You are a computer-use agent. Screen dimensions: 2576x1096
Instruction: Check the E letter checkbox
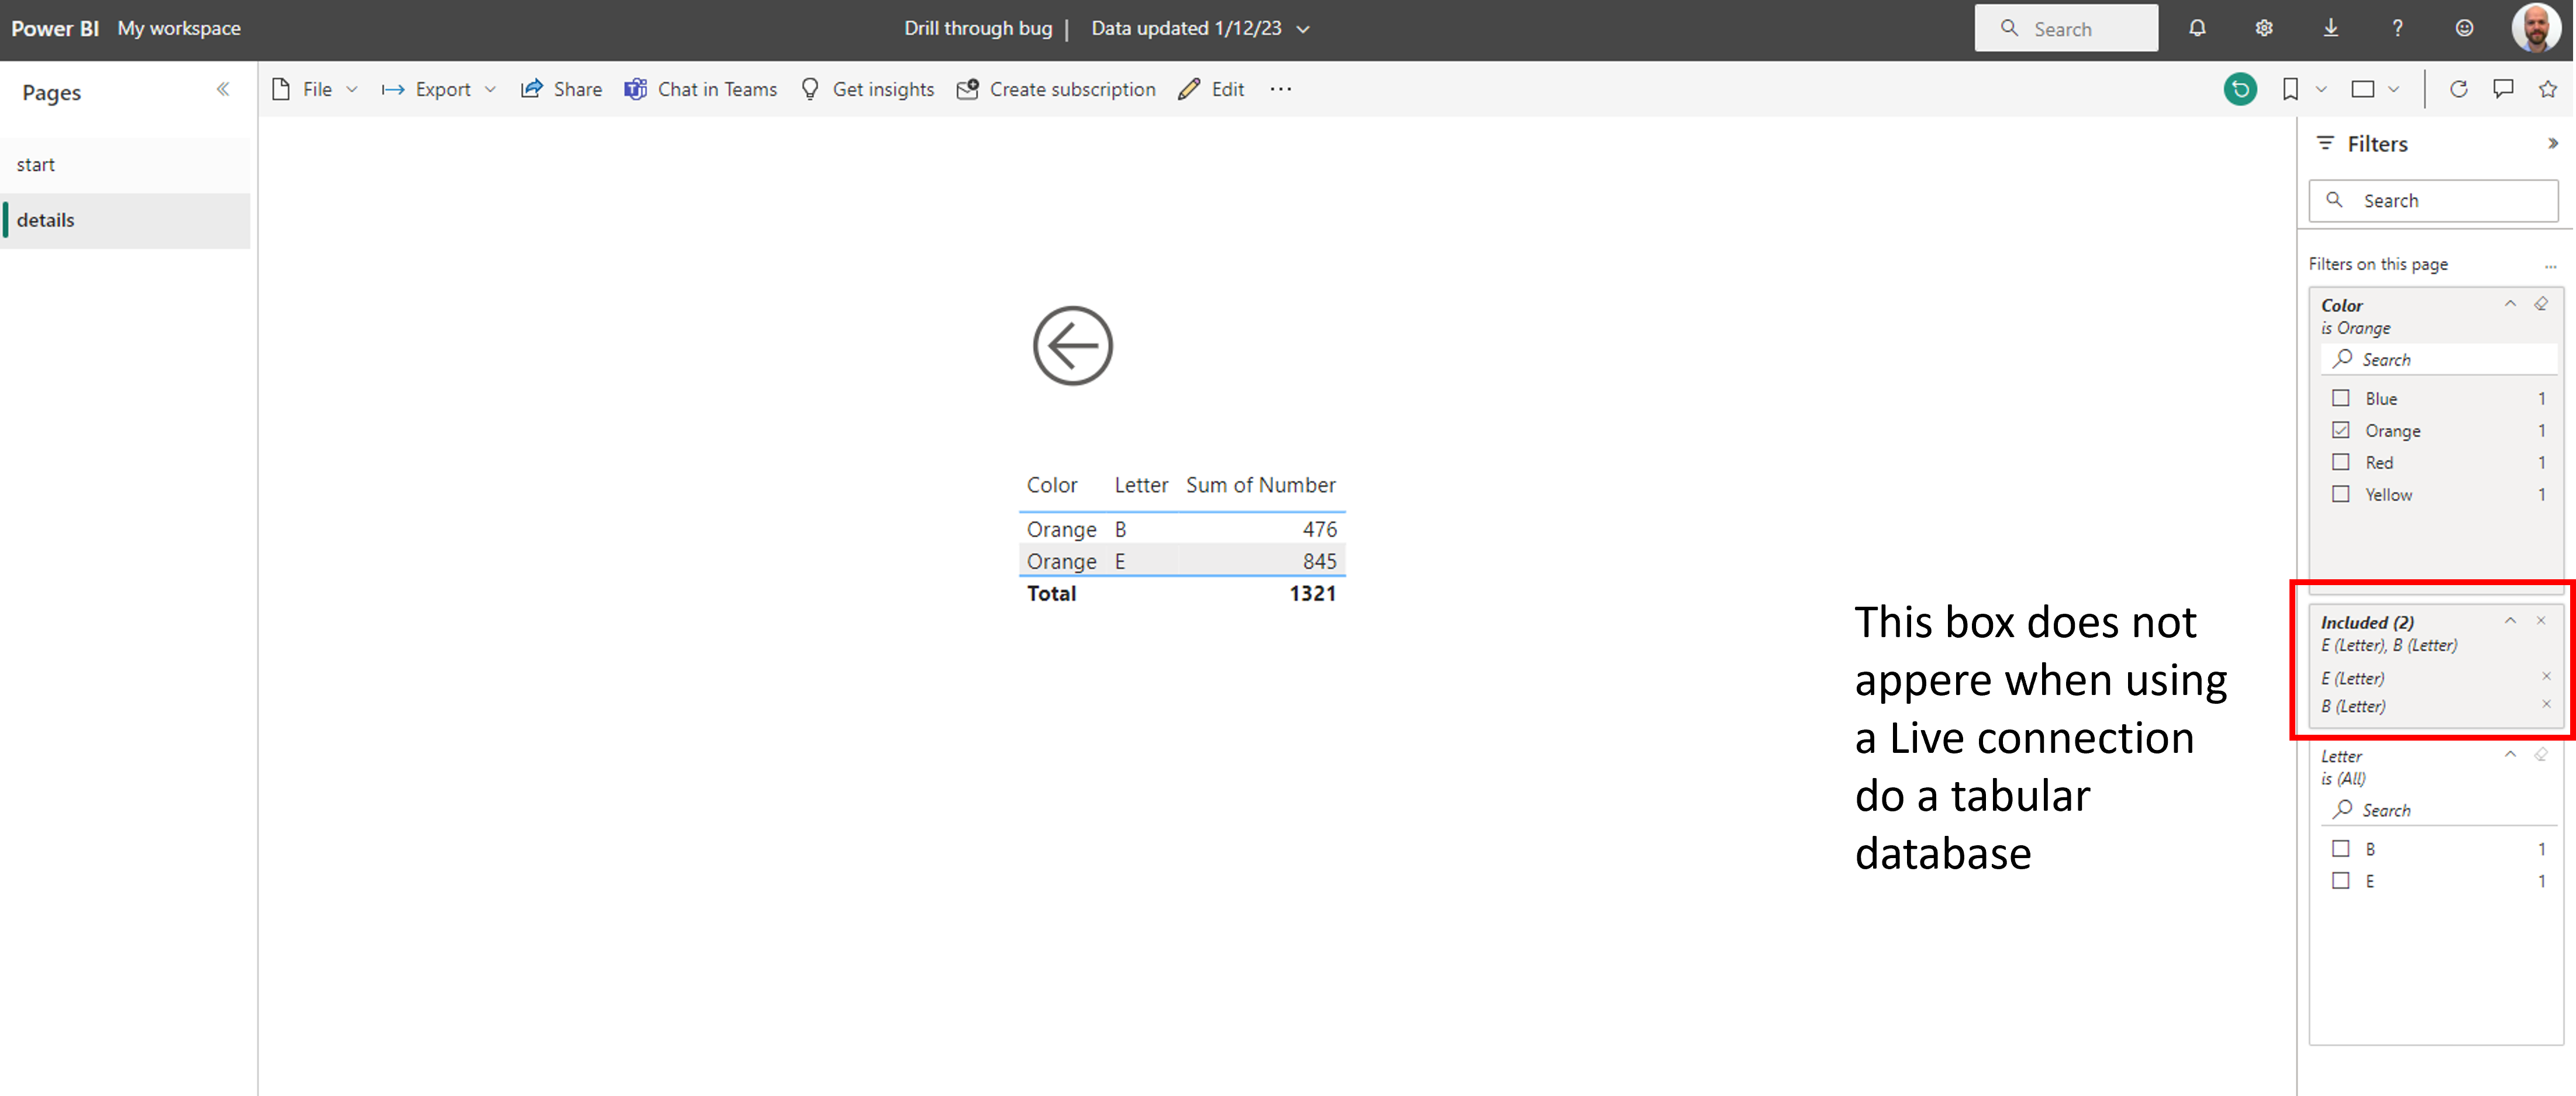pyautogui.click(x=2340, y=880)
